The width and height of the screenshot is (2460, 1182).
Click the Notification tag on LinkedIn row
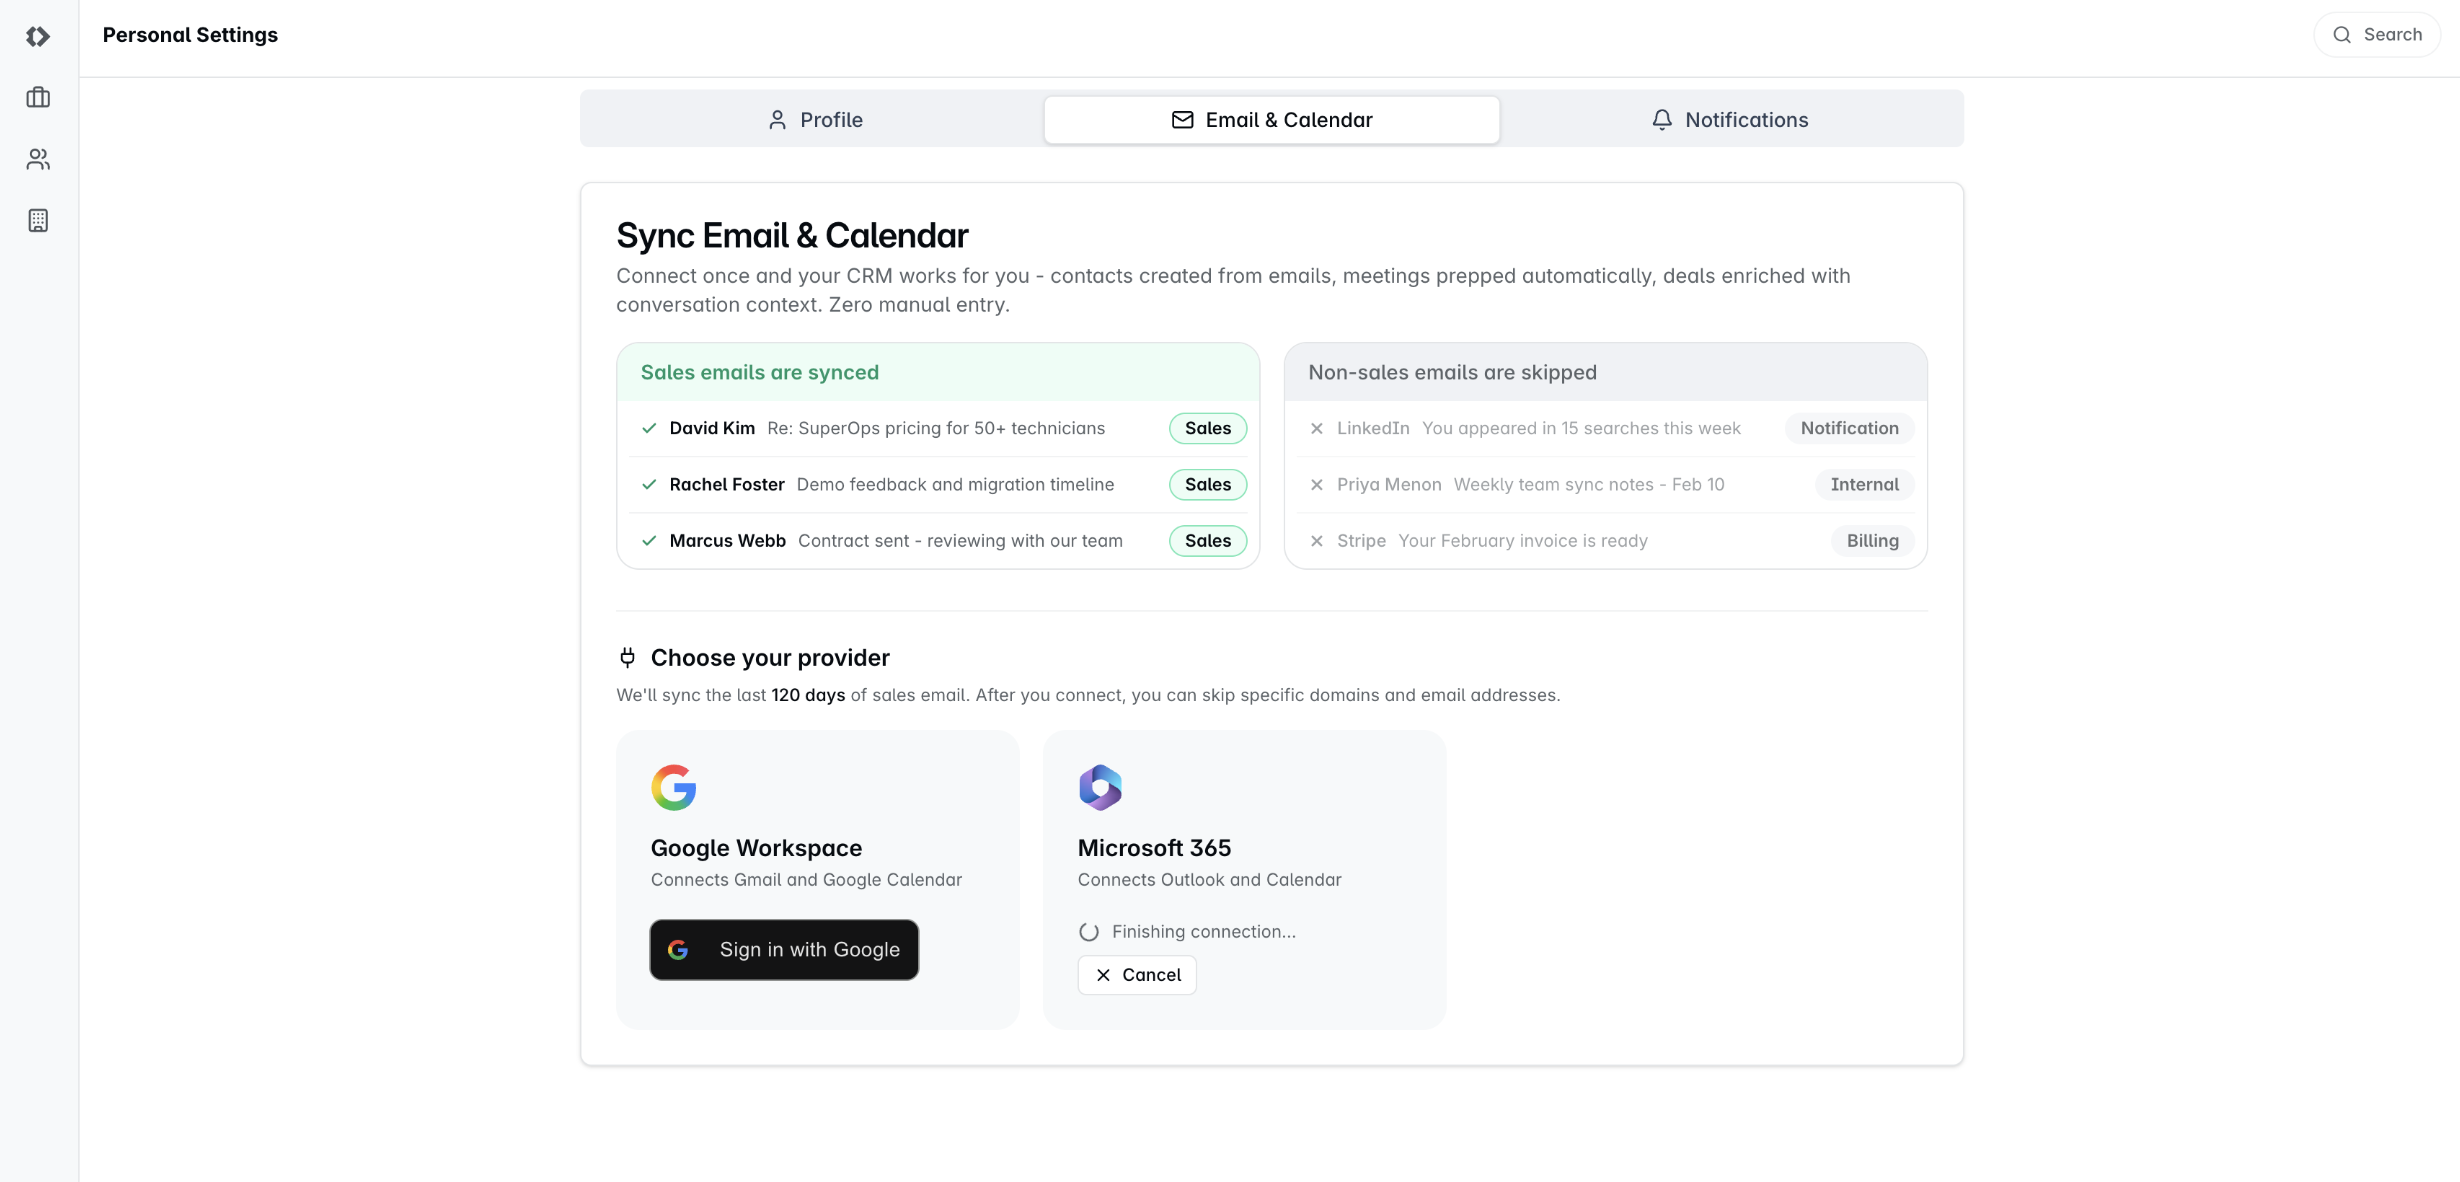tap(1849, 428)
